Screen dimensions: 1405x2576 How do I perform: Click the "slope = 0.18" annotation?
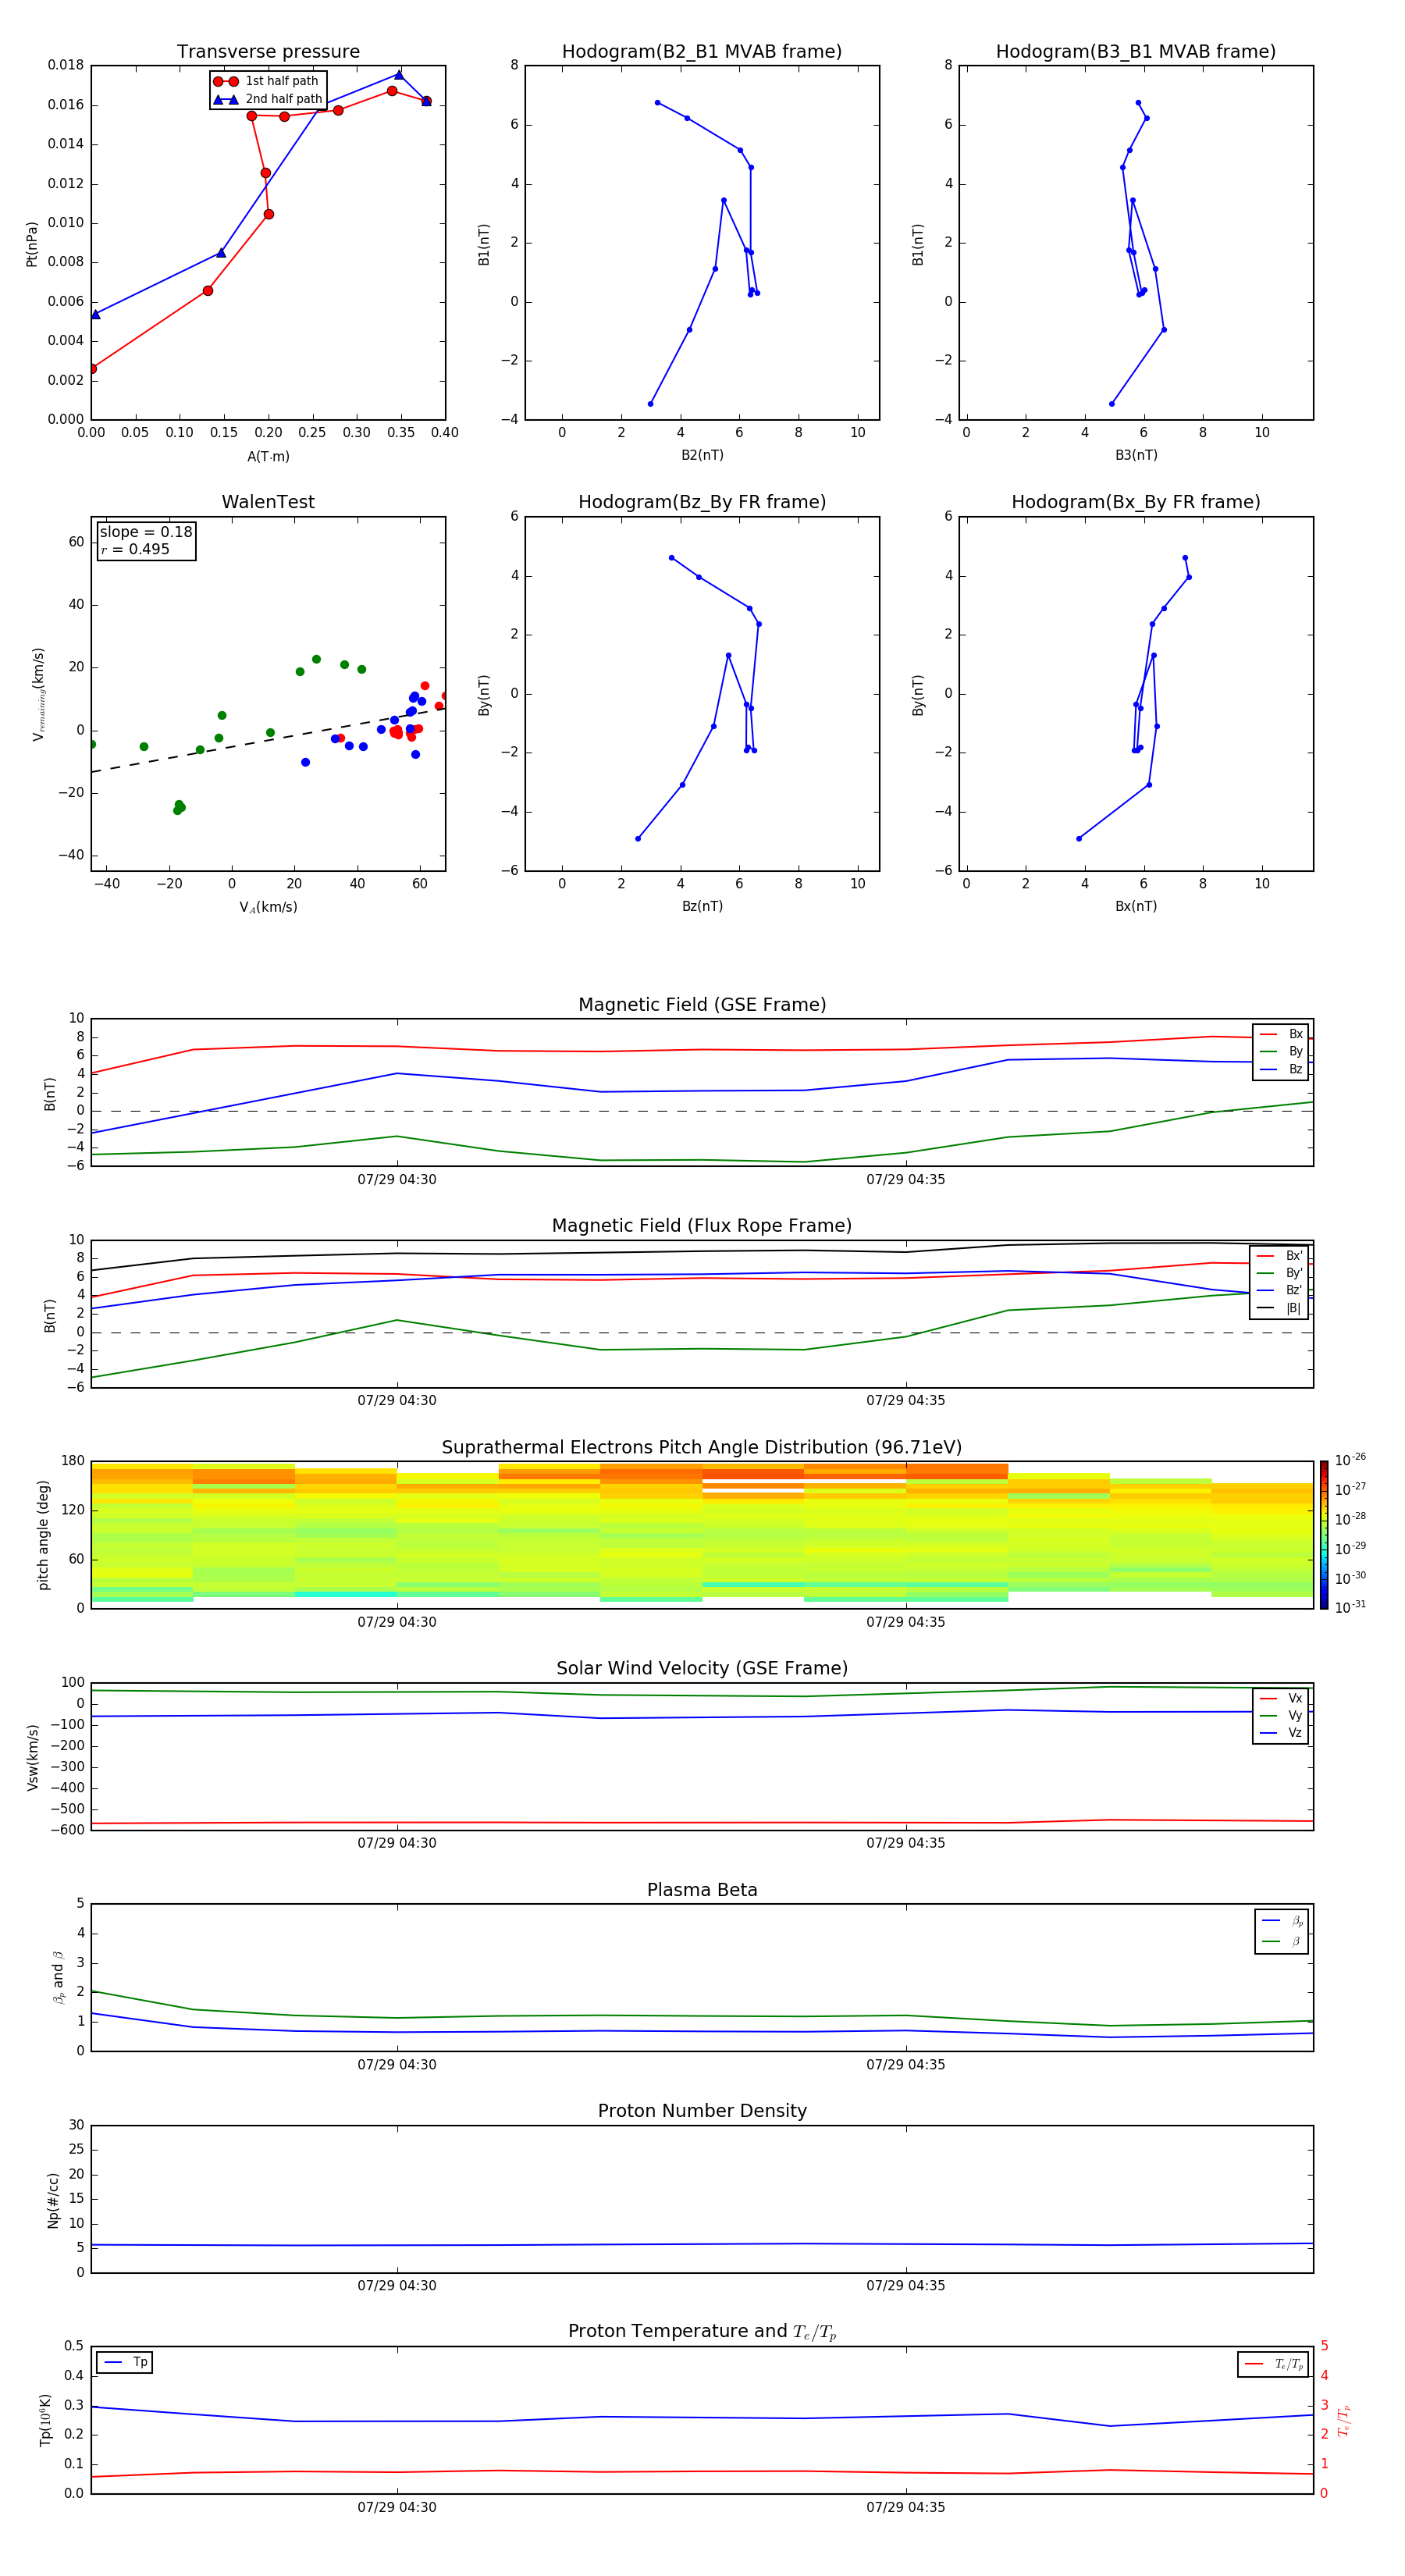[146, 532]
